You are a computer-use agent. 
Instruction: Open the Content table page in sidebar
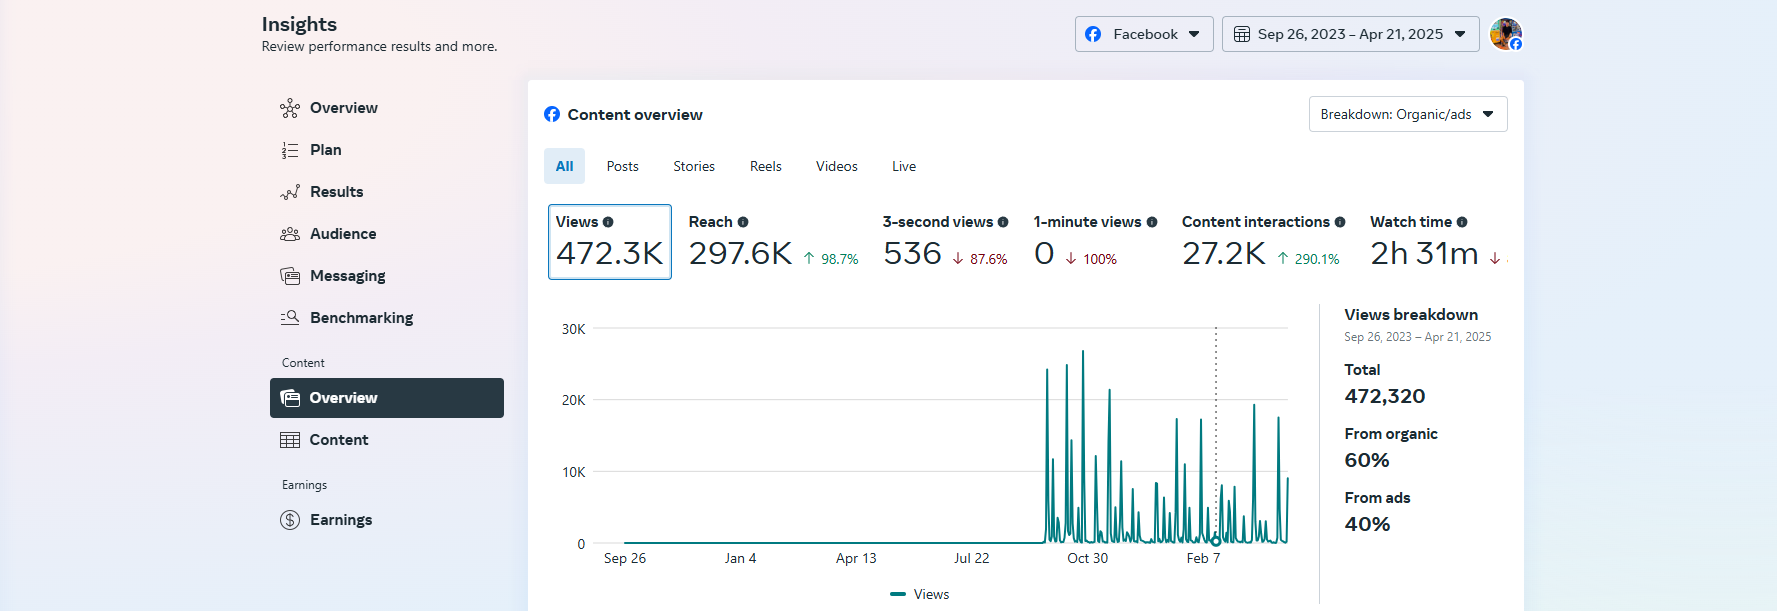click(x=338, y=440)
